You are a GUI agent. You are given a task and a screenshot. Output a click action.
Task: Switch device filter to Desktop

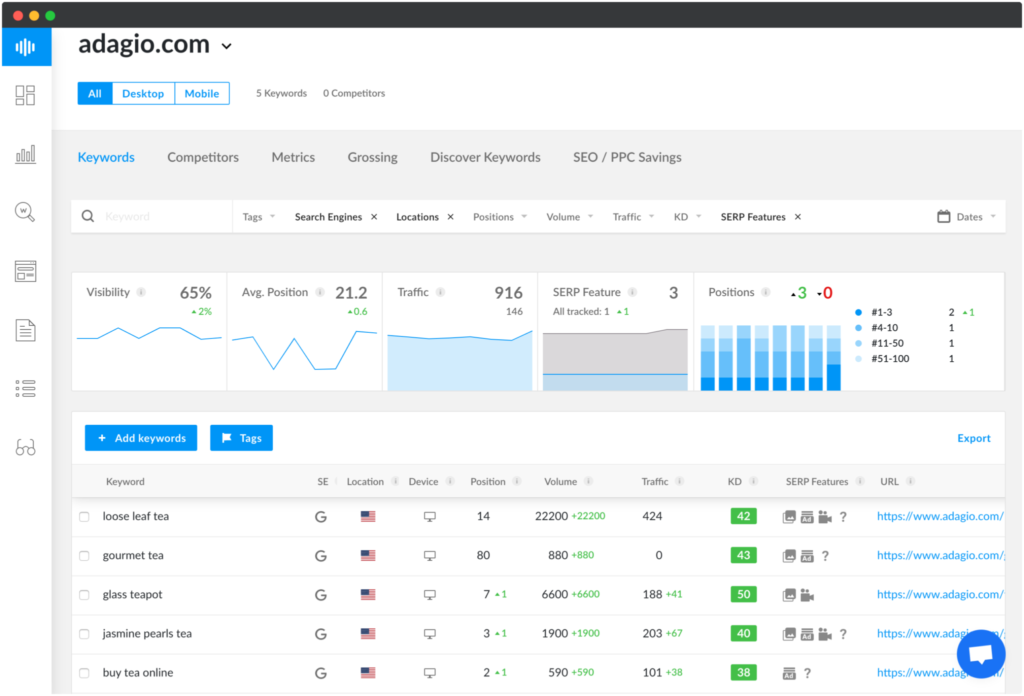pos(143,93)
